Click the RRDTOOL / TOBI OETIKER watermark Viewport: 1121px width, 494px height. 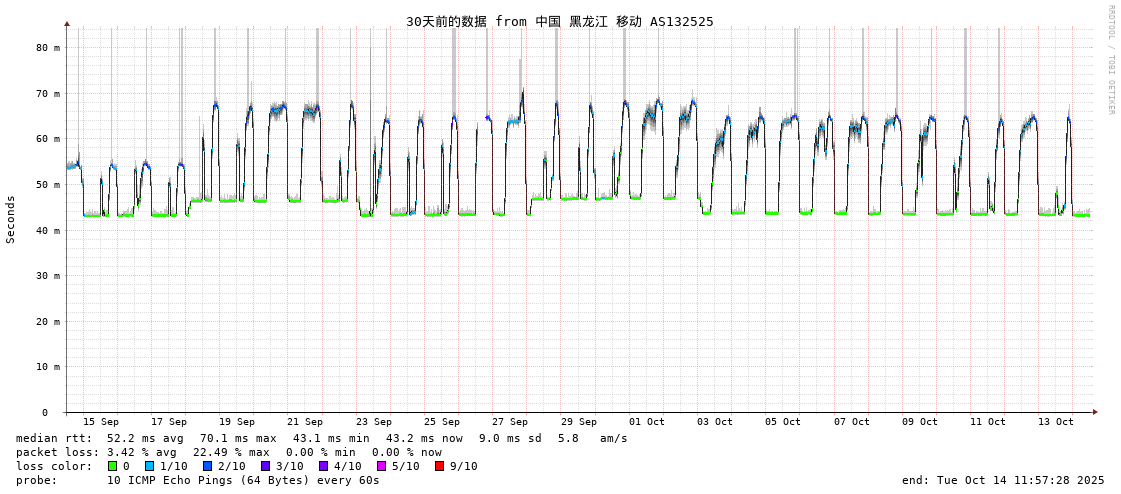[1110, 60]
